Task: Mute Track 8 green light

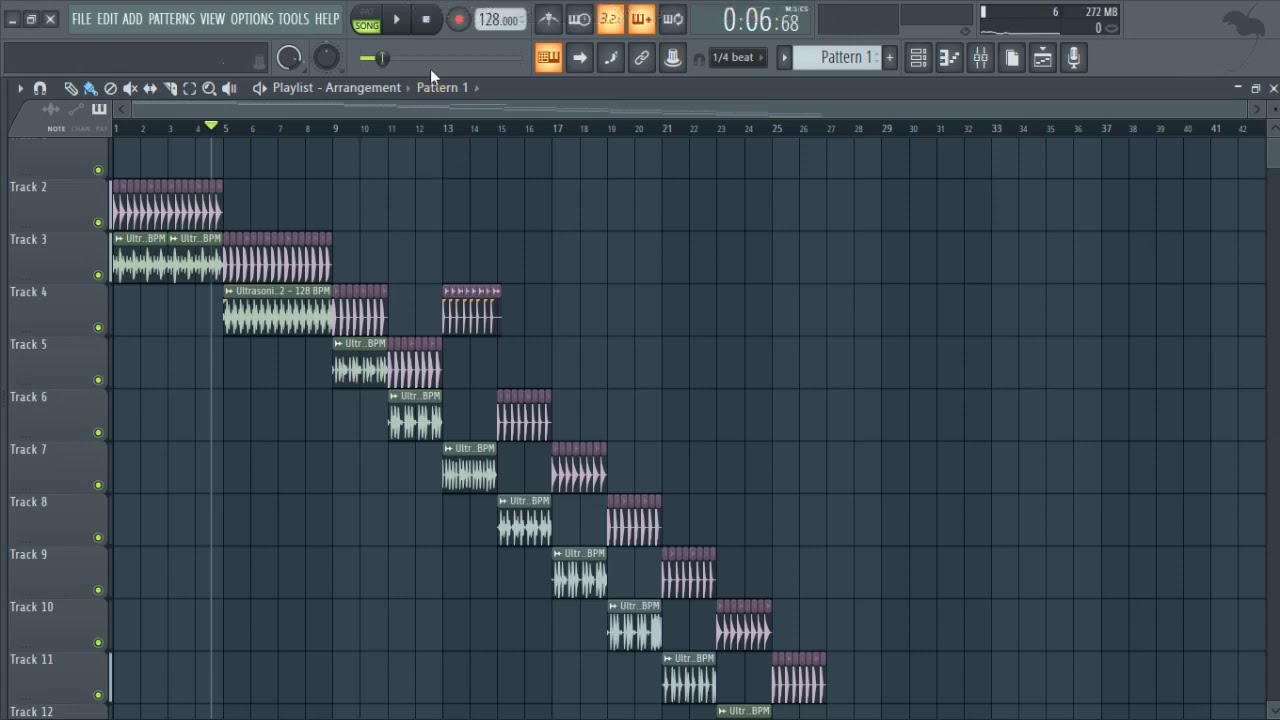Action: point(98,537)
